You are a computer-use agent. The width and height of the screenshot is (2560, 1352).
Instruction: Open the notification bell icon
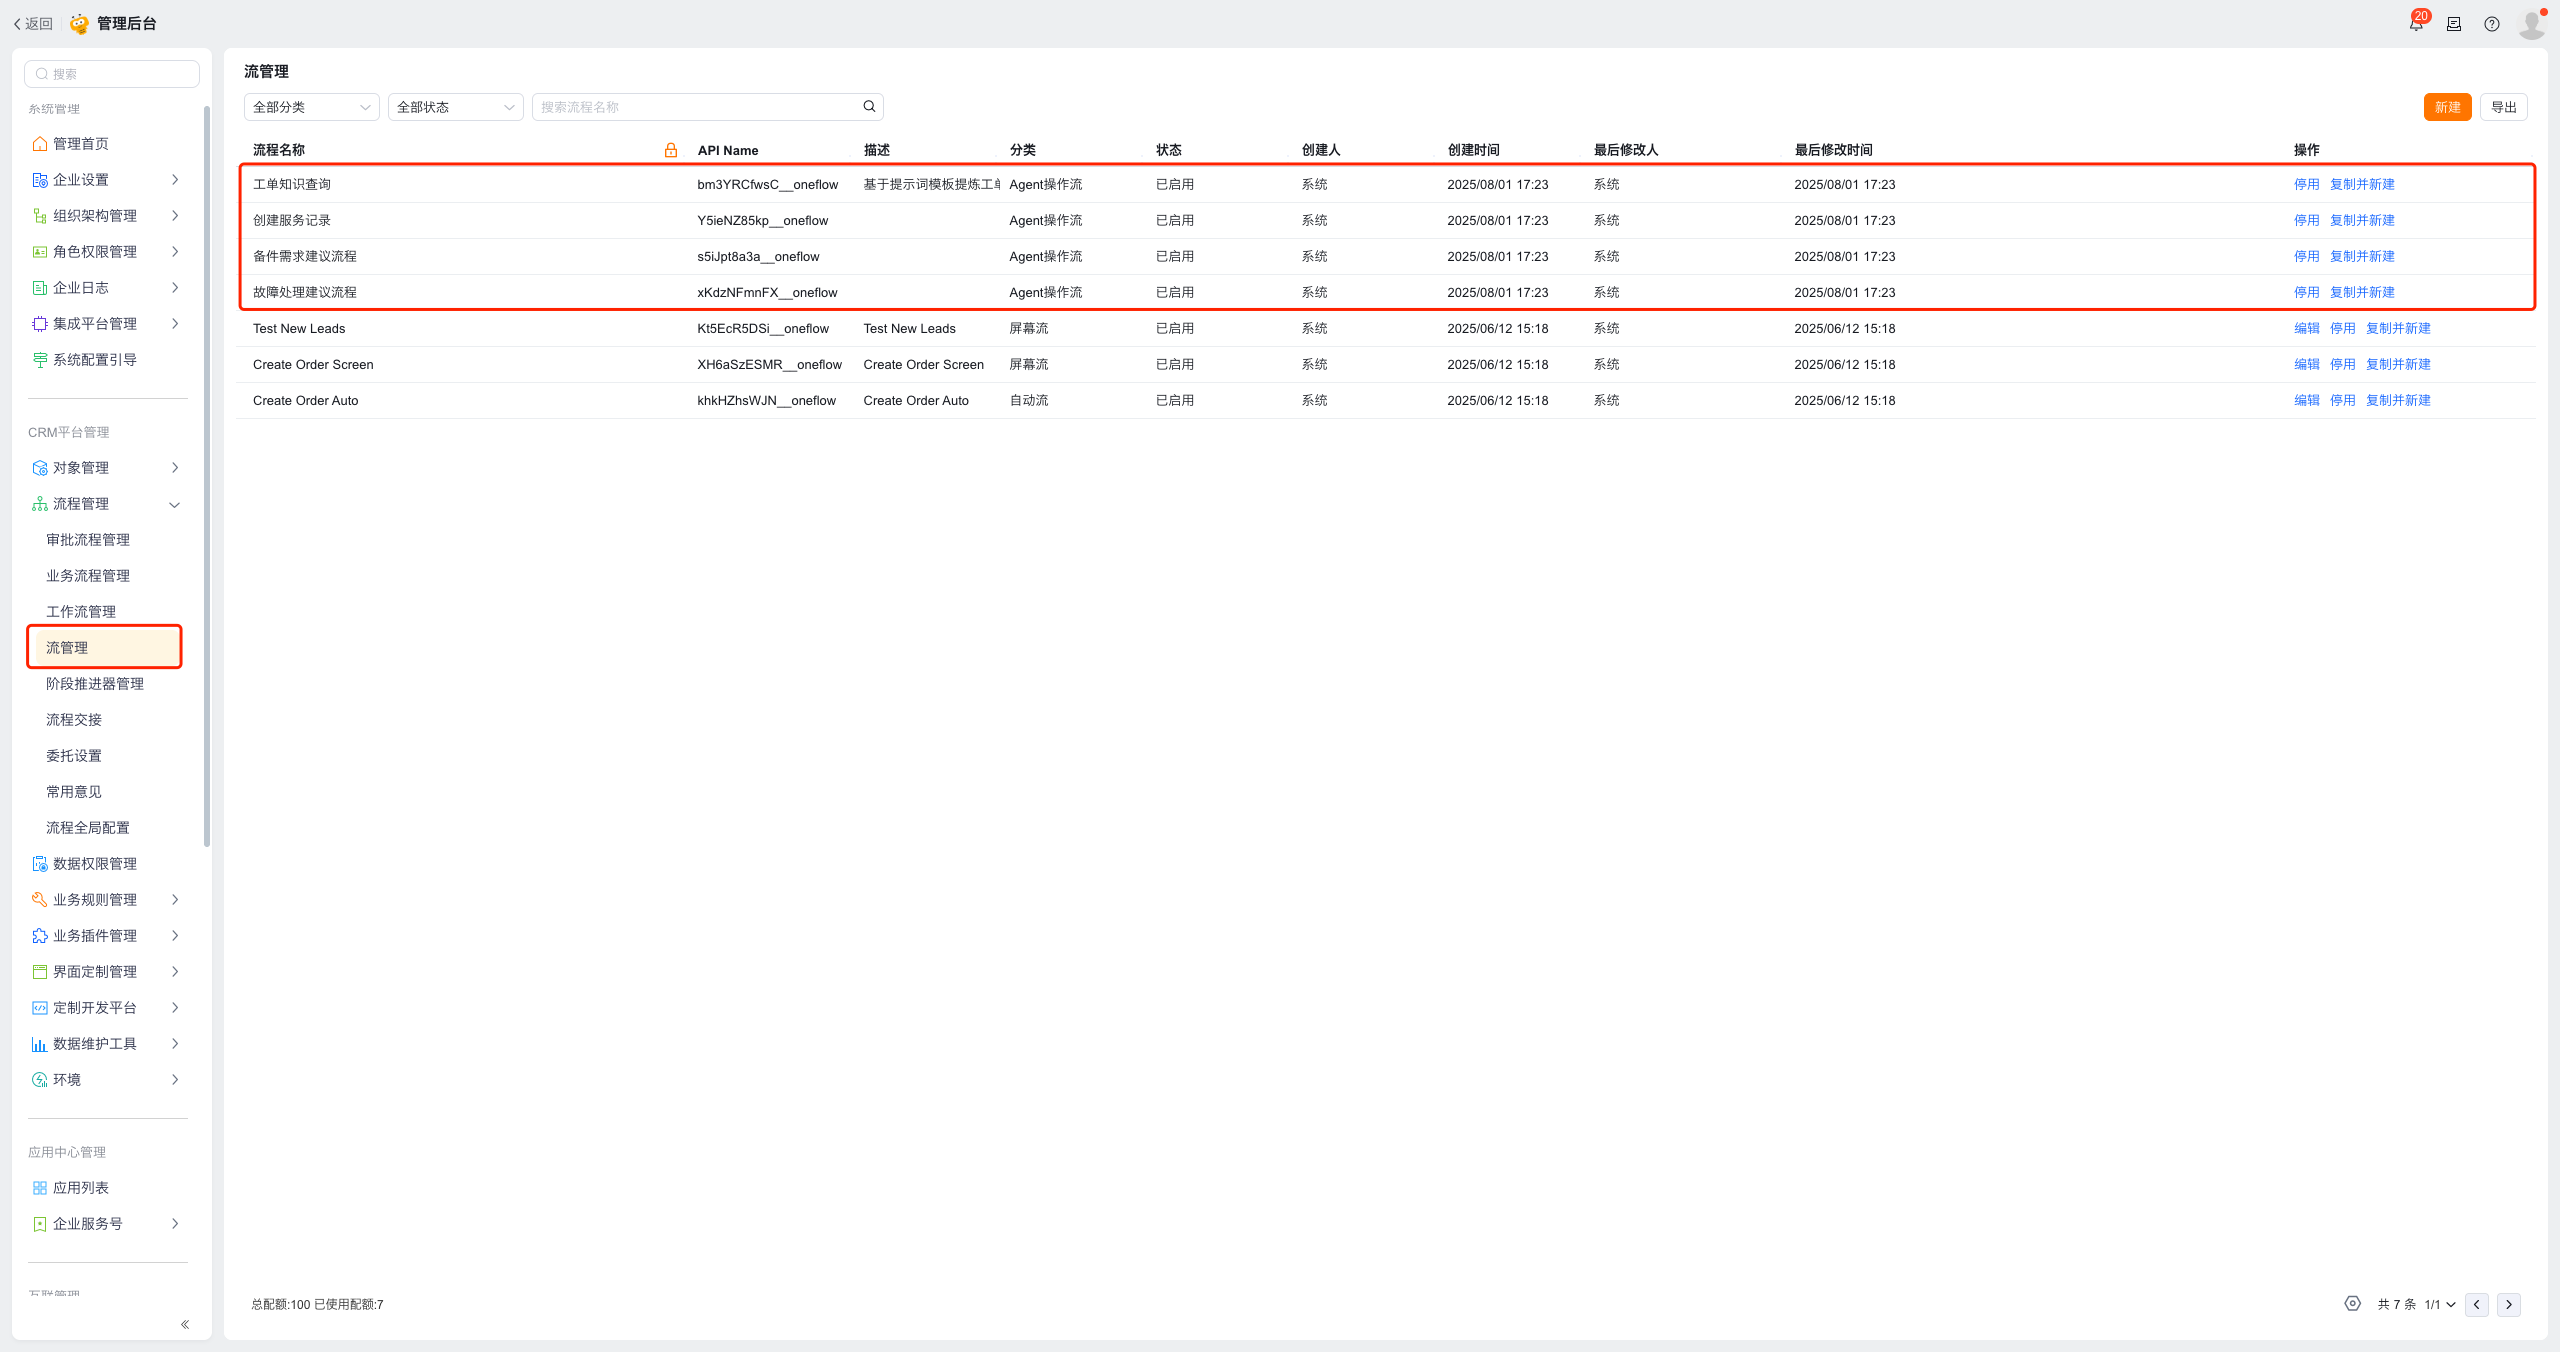(x=2416, y=24)
